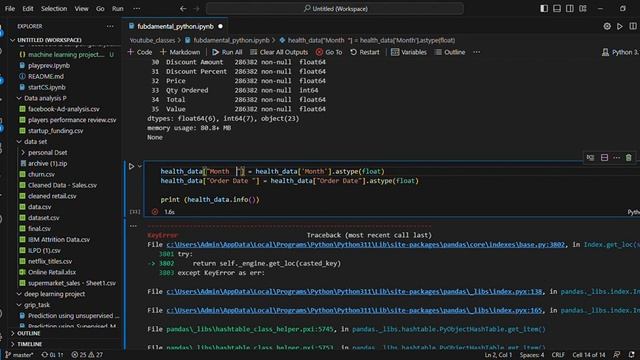The width and height of the screenshot is (640, 360).
Task: Open facebook-Ad-analysis.csv
Action: 64,109
